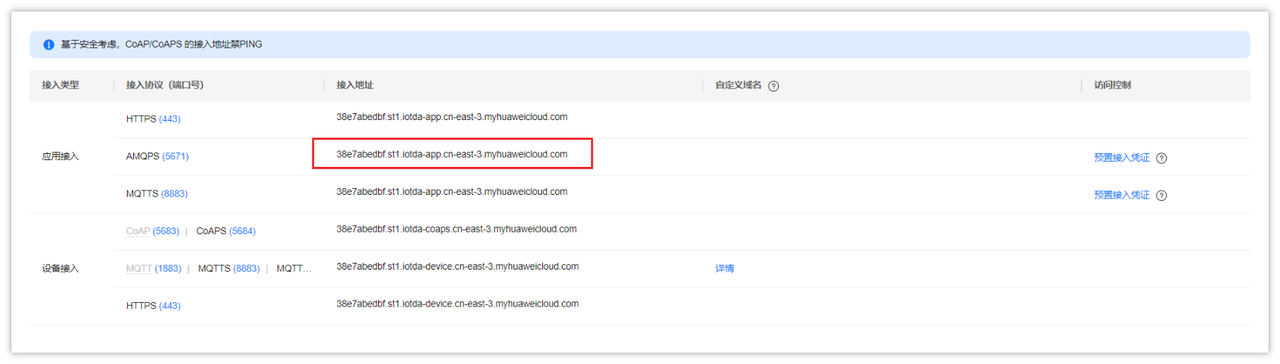Click the iotda-coaps access address text
This screenshot has width=1280, height=364.
click(x=456, y=229)
